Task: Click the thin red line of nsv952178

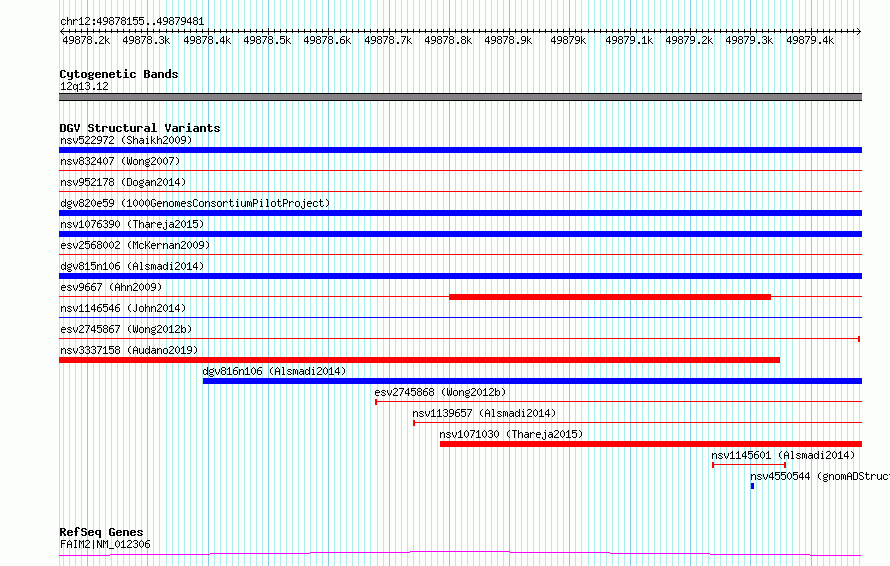Action: 460,192
